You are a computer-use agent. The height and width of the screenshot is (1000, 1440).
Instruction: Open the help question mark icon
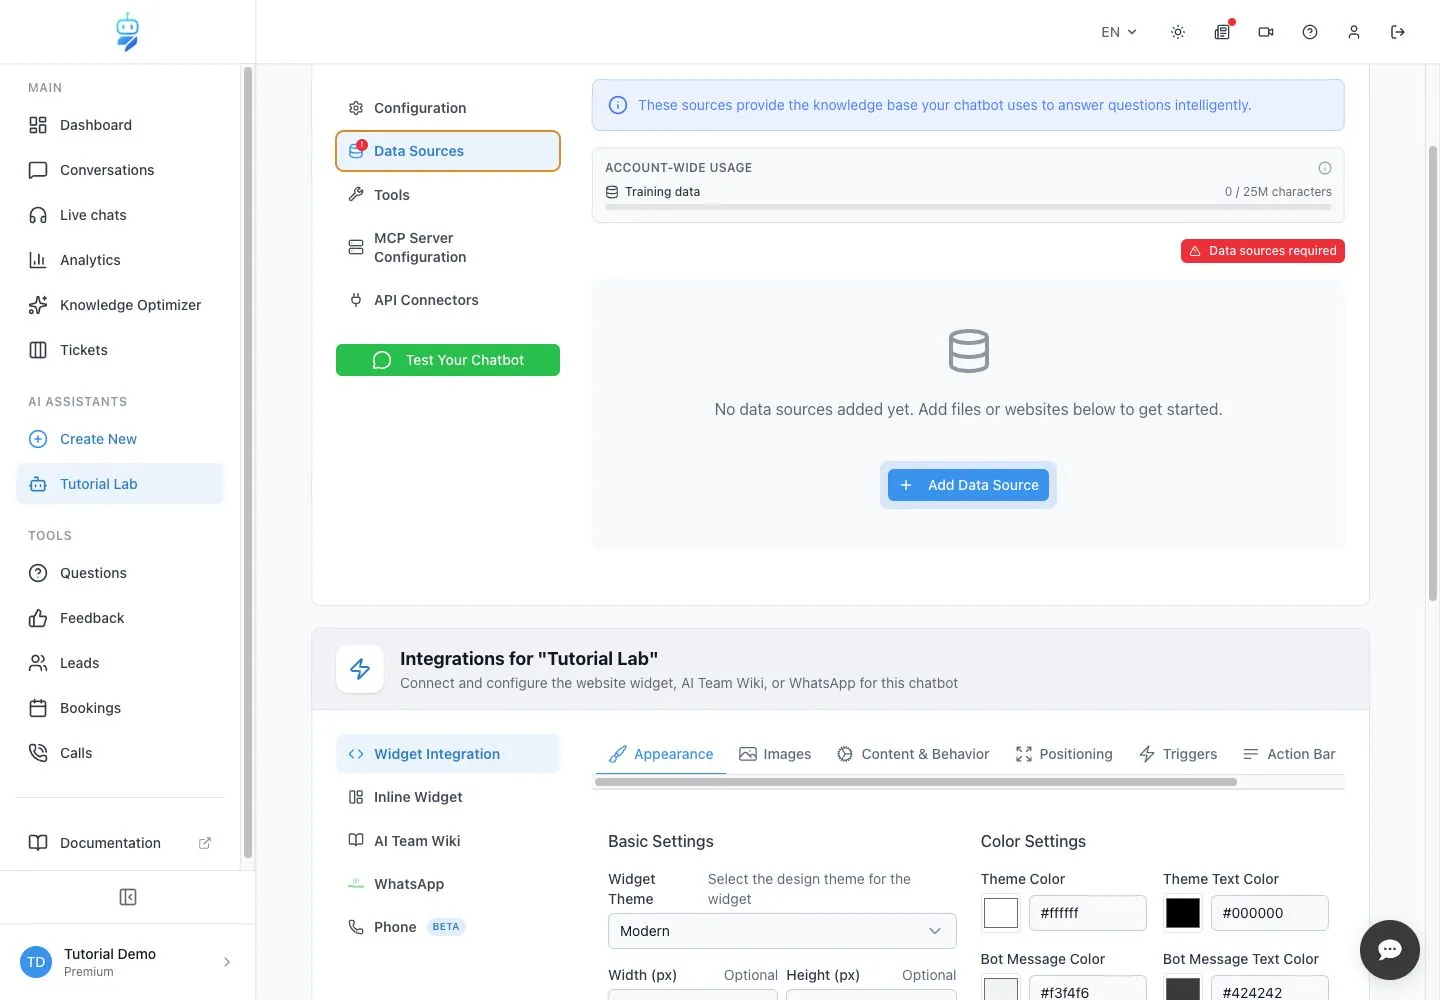(x=1310, y=32)
